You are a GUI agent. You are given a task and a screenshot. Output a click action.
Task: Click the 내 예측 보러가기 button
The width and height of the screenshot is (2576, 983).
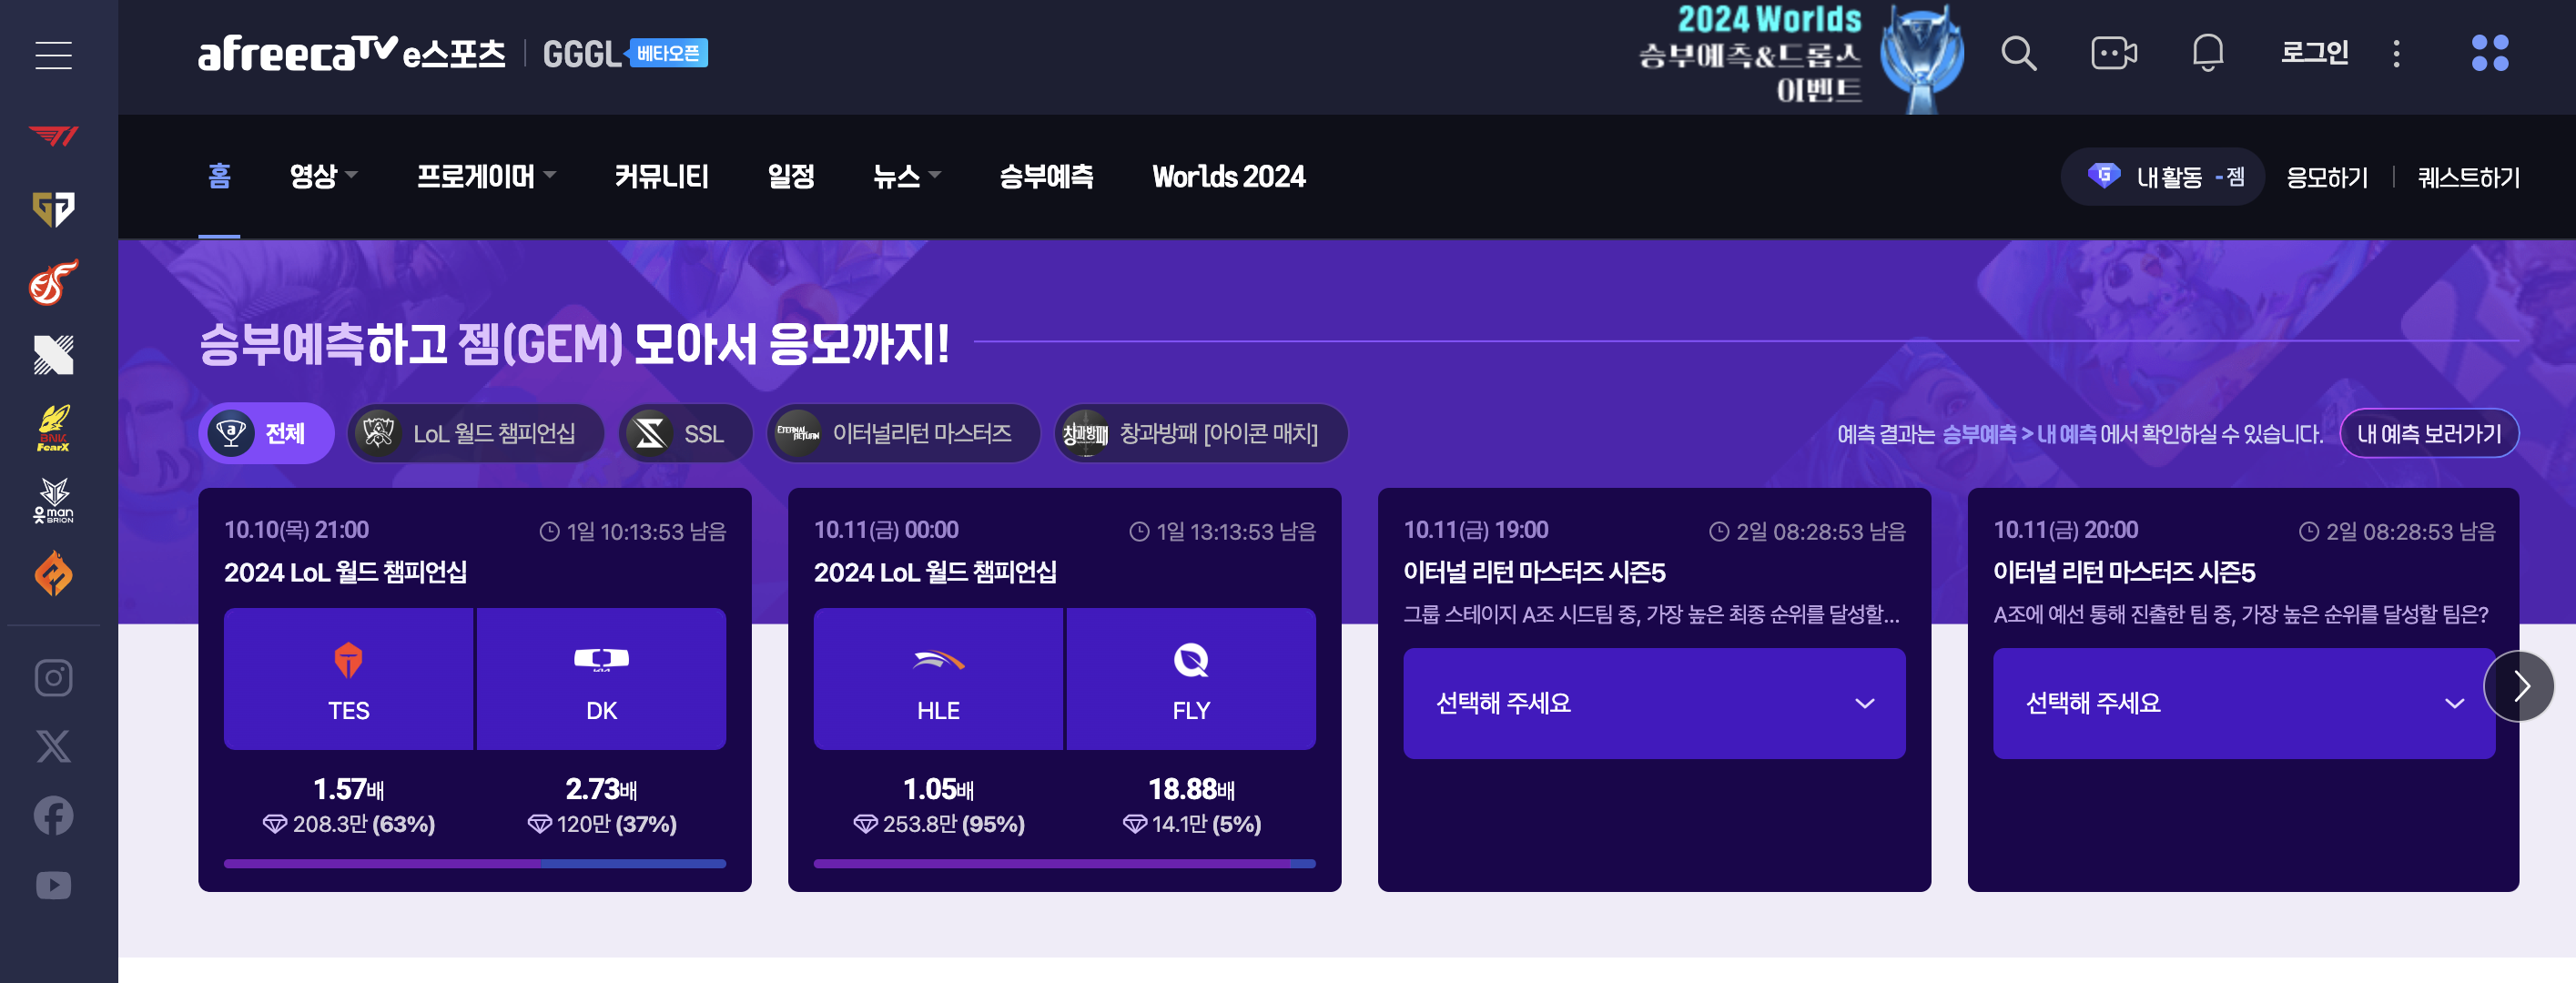2428,433
